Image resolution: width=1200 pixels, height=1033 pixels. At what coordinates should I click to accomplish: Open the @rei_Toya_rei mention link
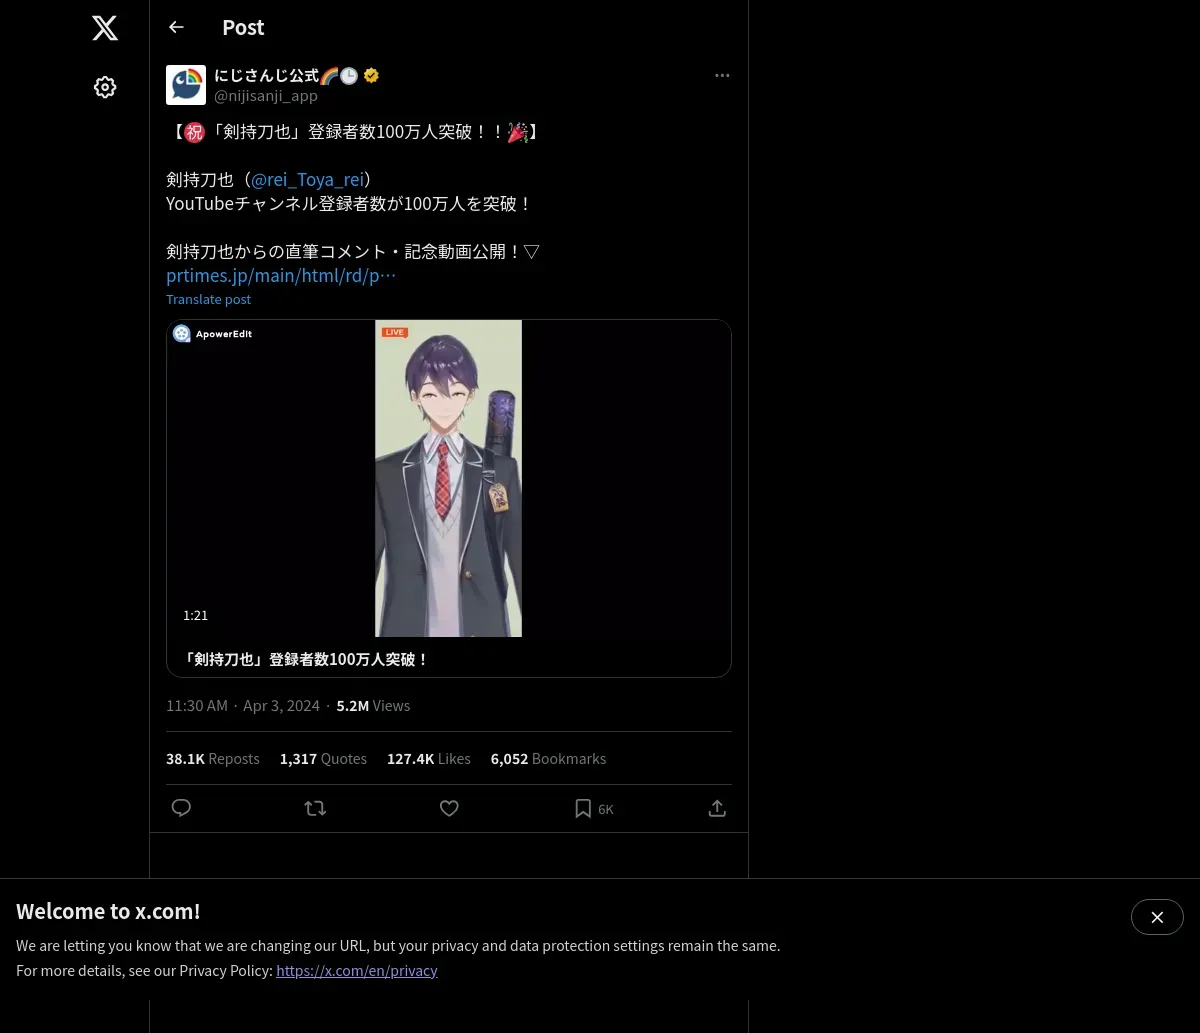[x=307, y=180]
